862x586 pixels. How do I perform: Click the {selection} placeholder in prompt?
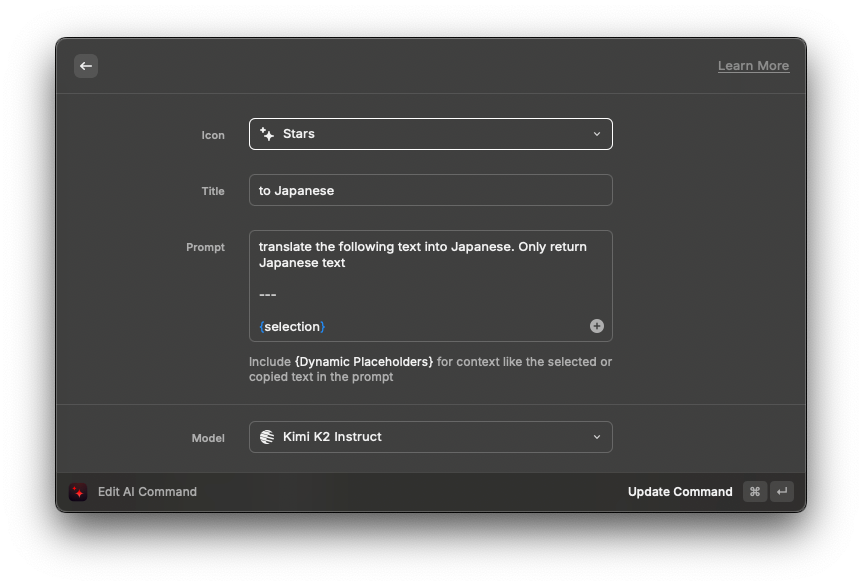(292, 327)
